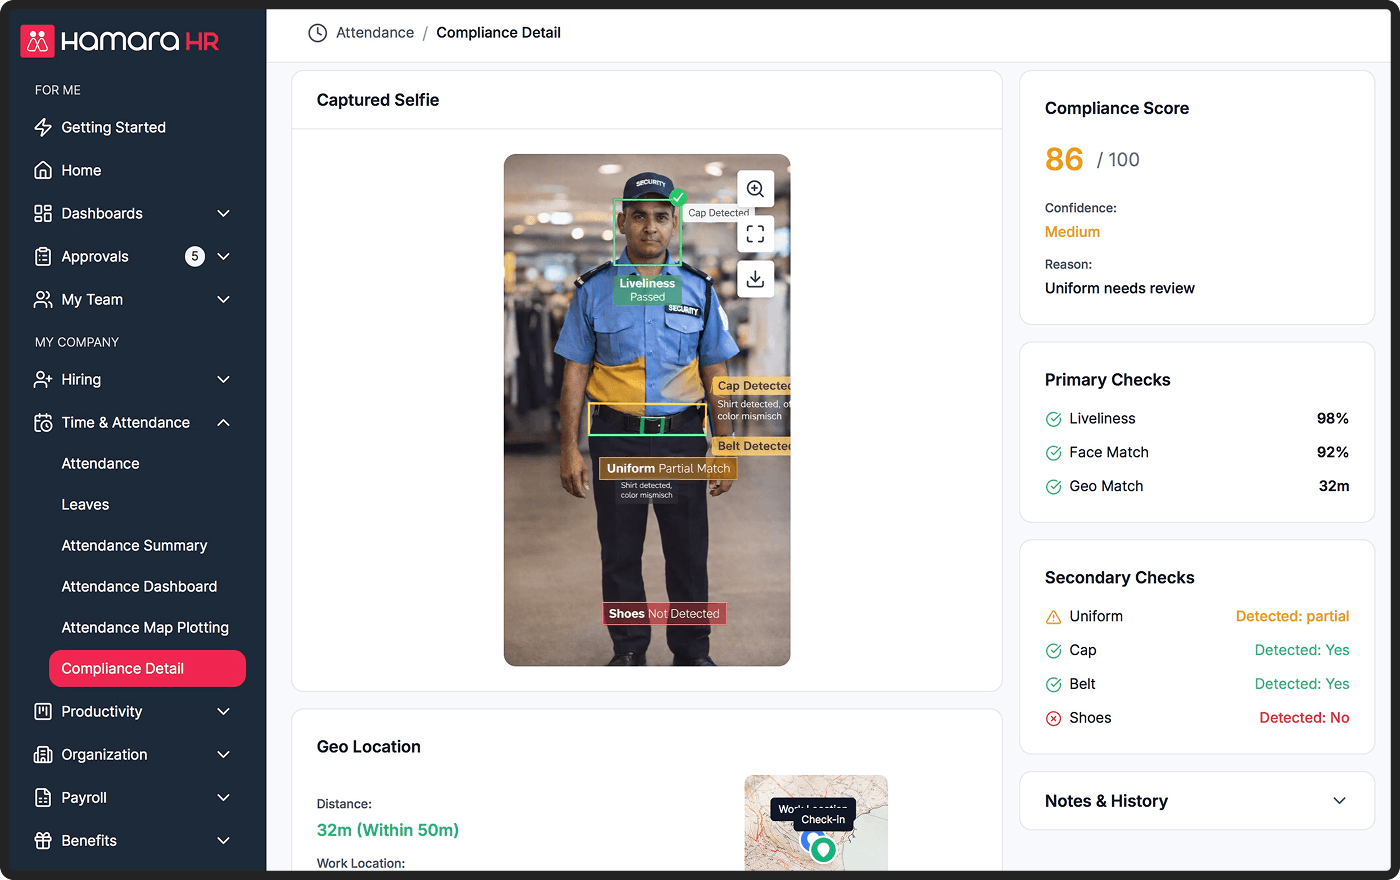Click the My Team people icon
The image size is (1400, 880).
tap(43, 299)
